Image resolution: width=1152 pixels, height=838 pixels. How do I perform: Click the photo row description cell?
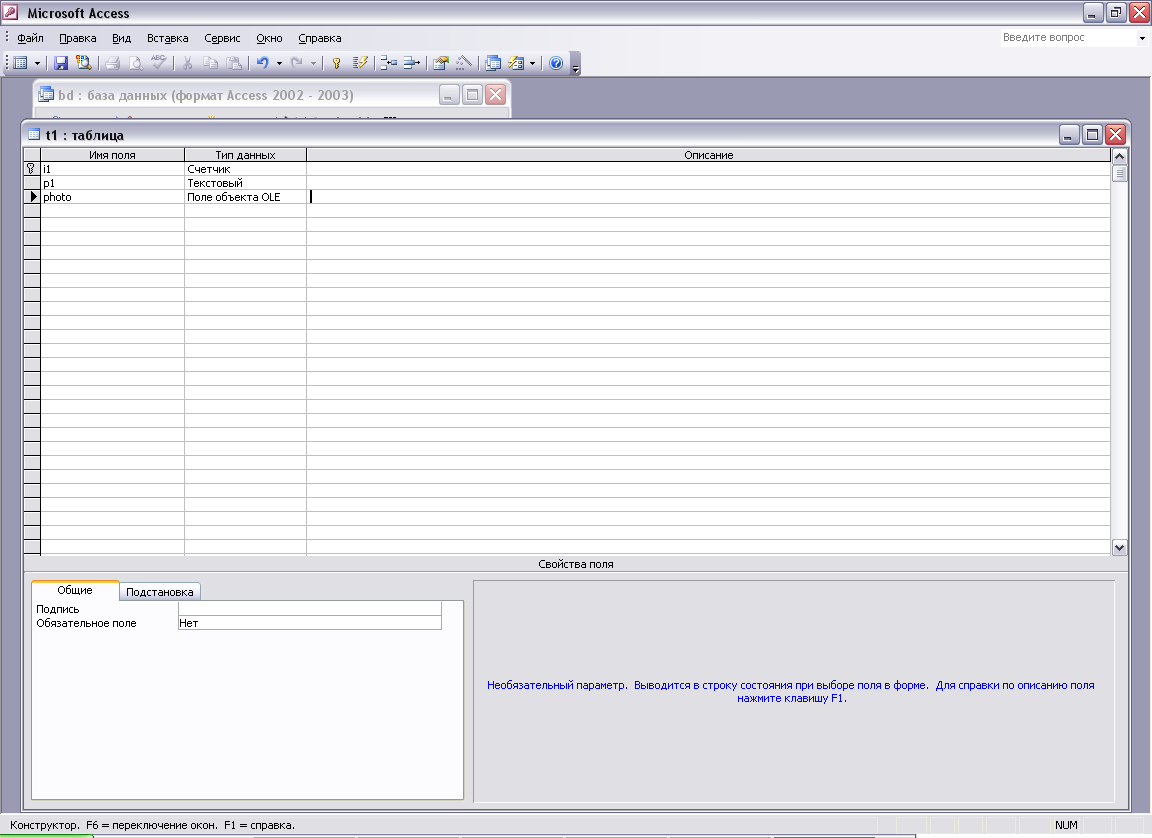(708, 197)
